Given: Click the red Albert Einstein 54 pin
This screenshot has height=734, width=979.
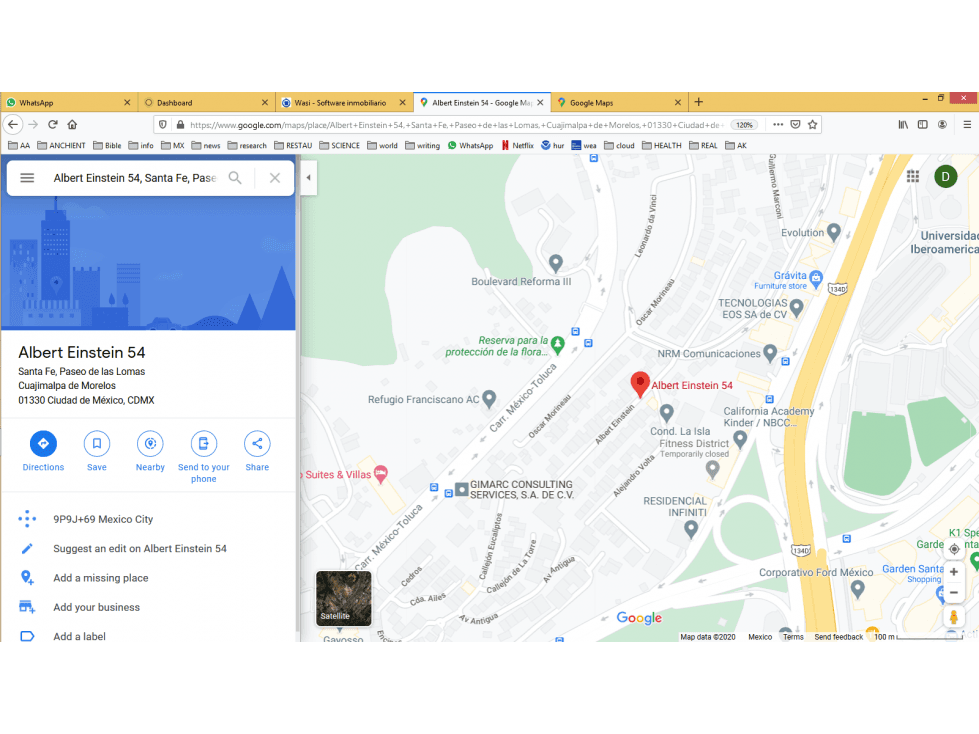Looking at the screenshot, I should [x=640, y=384].
